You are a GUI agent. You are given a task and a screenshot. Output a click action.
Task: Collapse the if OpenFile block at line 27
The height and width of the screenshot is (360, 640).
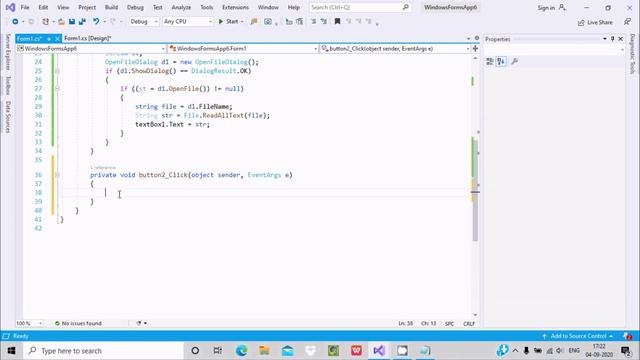click(57, 89)
